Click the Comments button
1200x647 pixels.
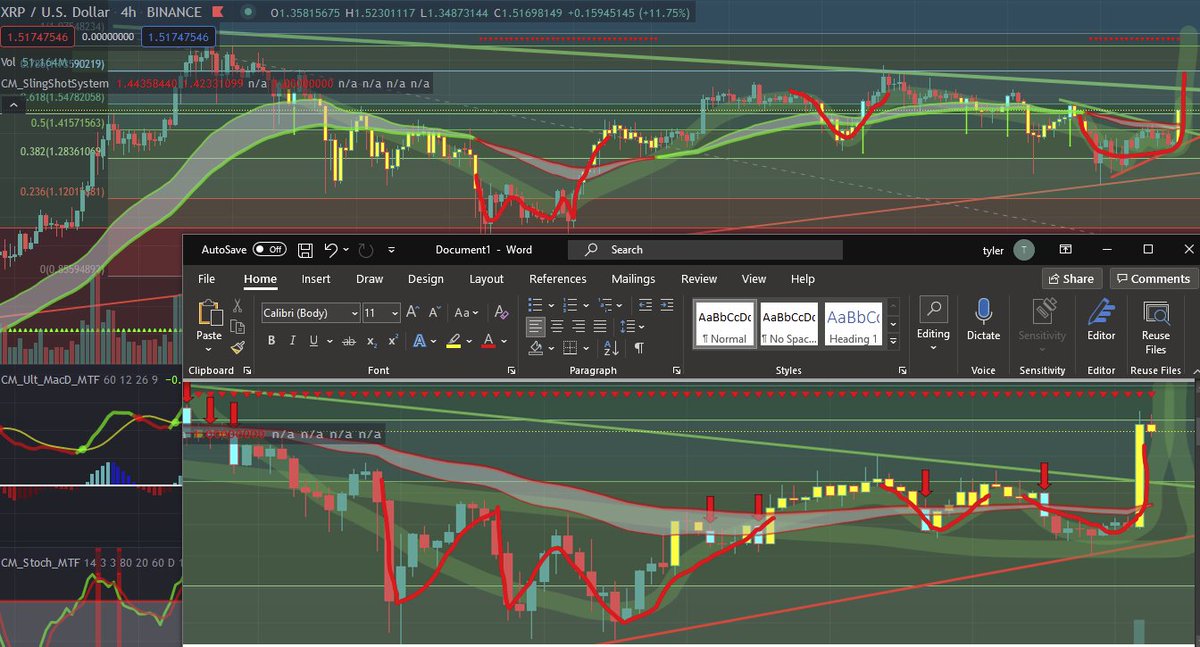coord(1153,279)
